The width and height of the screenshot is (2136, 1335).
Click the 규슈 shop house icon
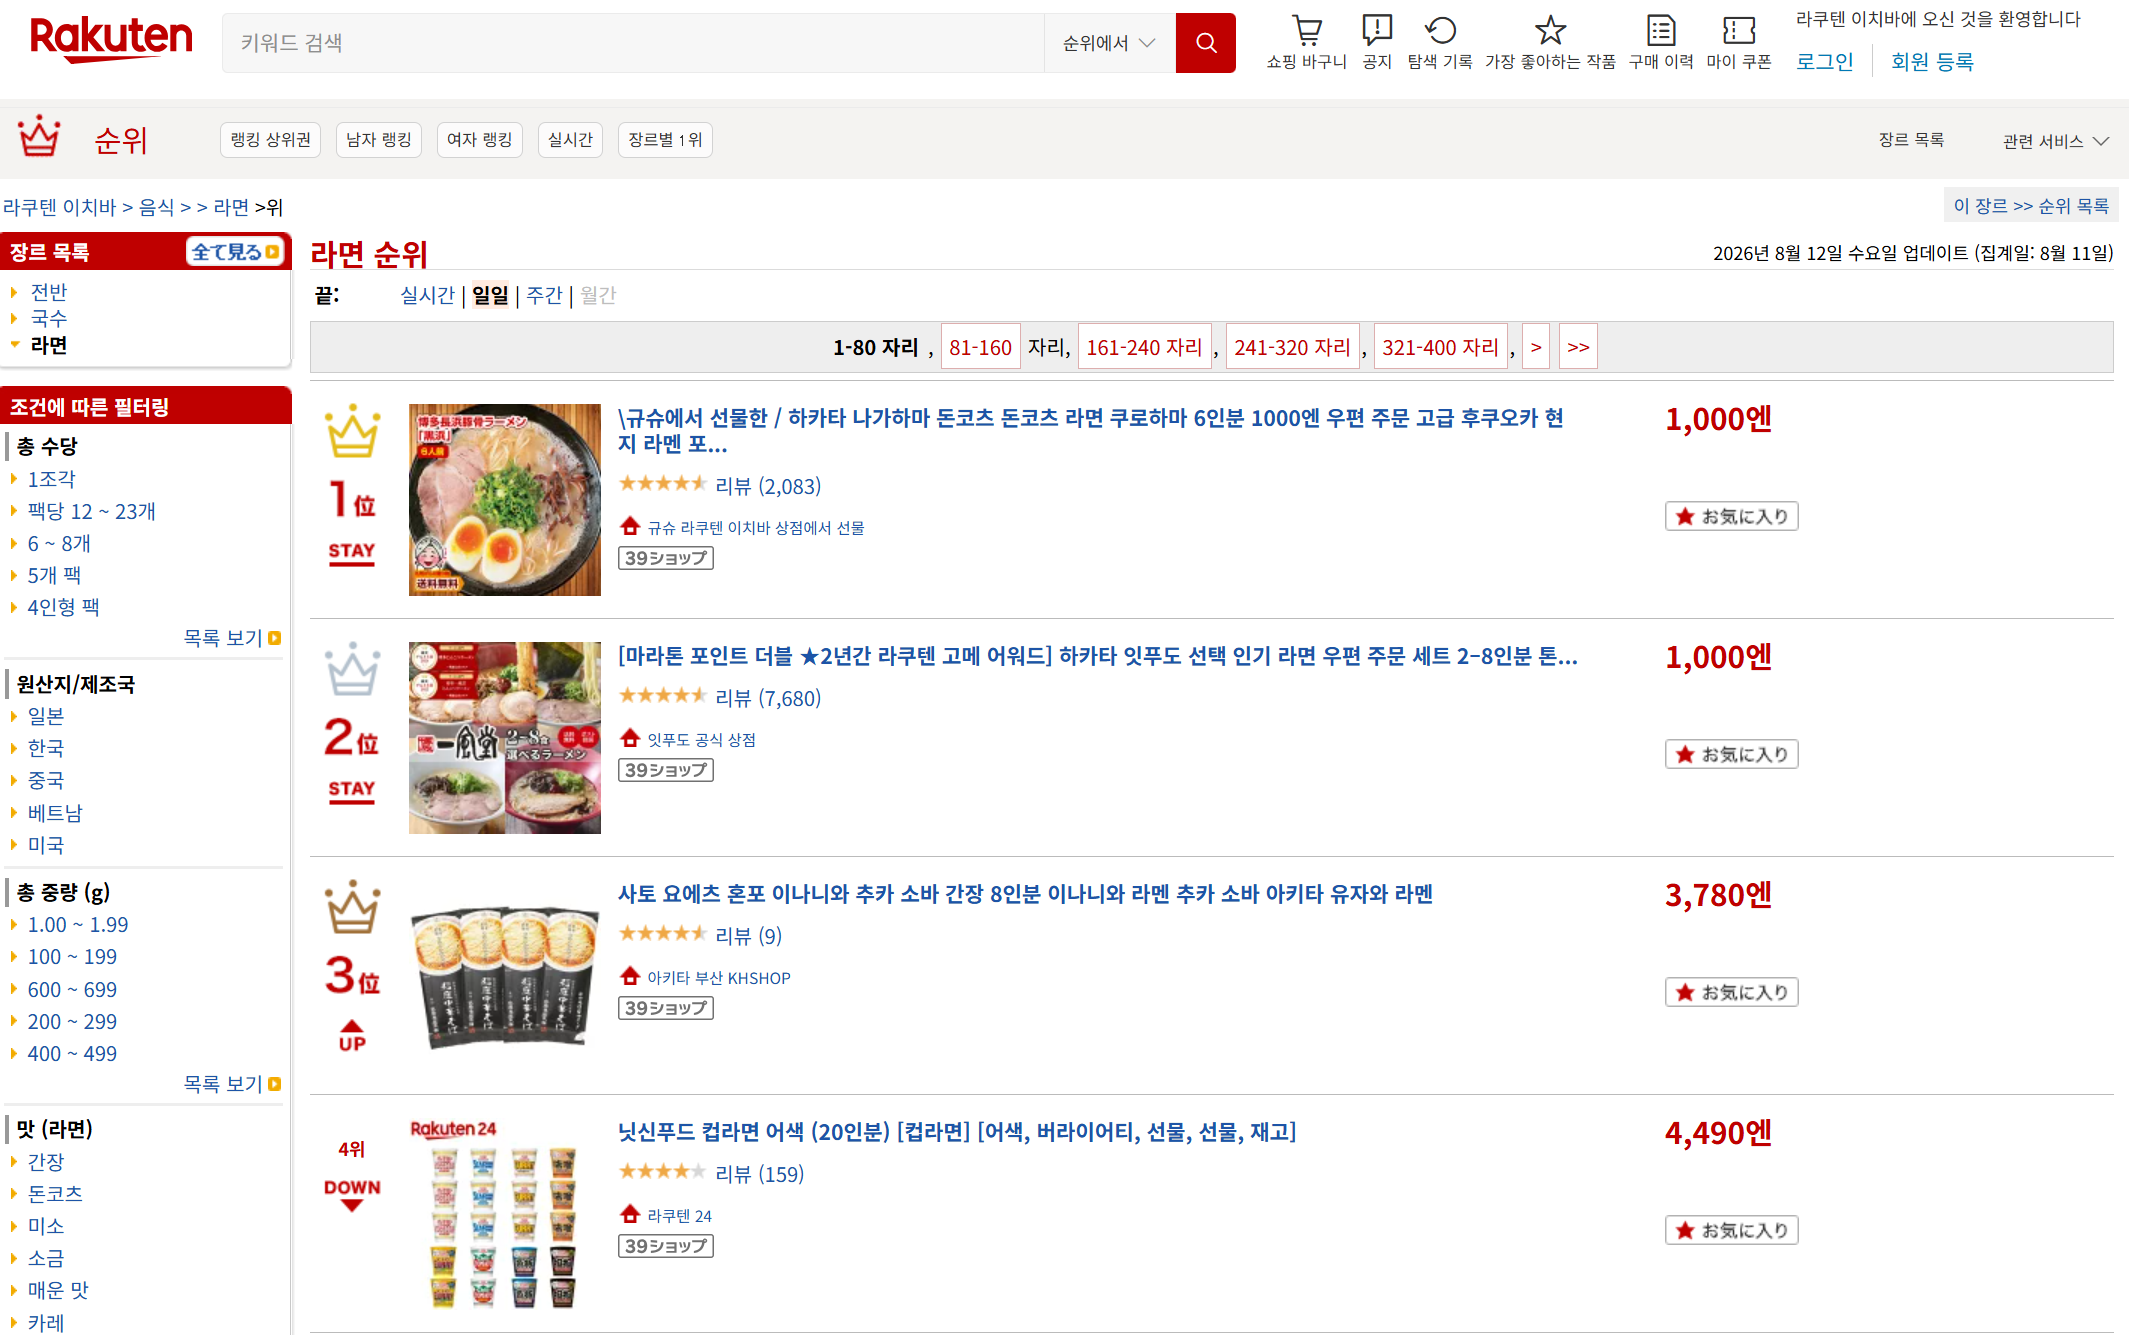pos(630,525)
